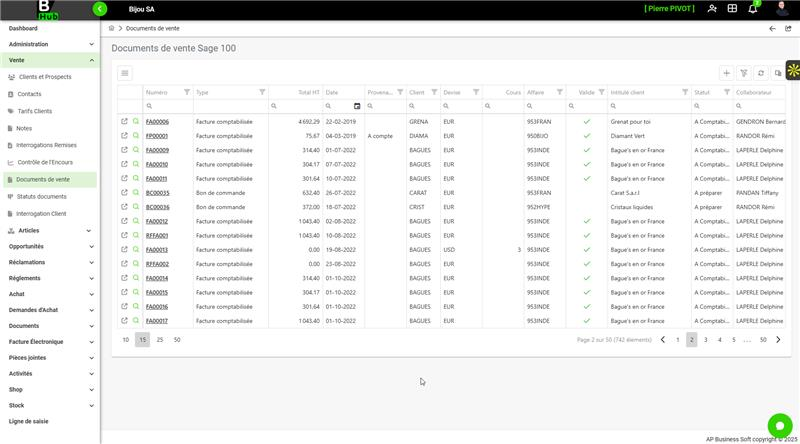Open the grid apps icon in top bar

[x=732, y=9]
